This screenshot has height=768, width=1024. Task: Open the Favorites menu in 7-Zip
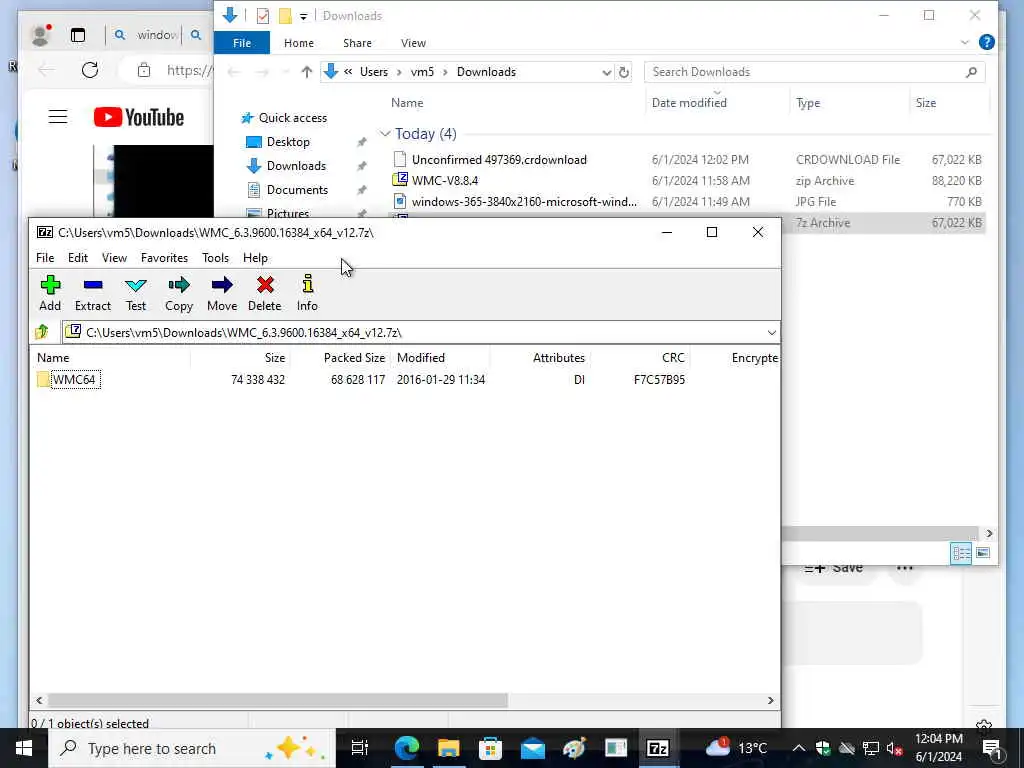(x=165, y=258)
